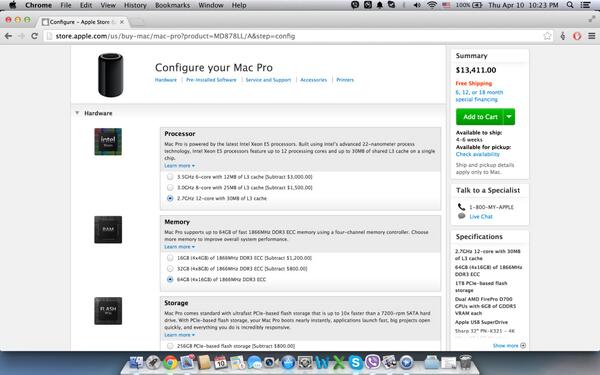The width and height of the screenshot is (600, 375).
Task: Open Calendar in the Dock
Action: tap(220, 362)
